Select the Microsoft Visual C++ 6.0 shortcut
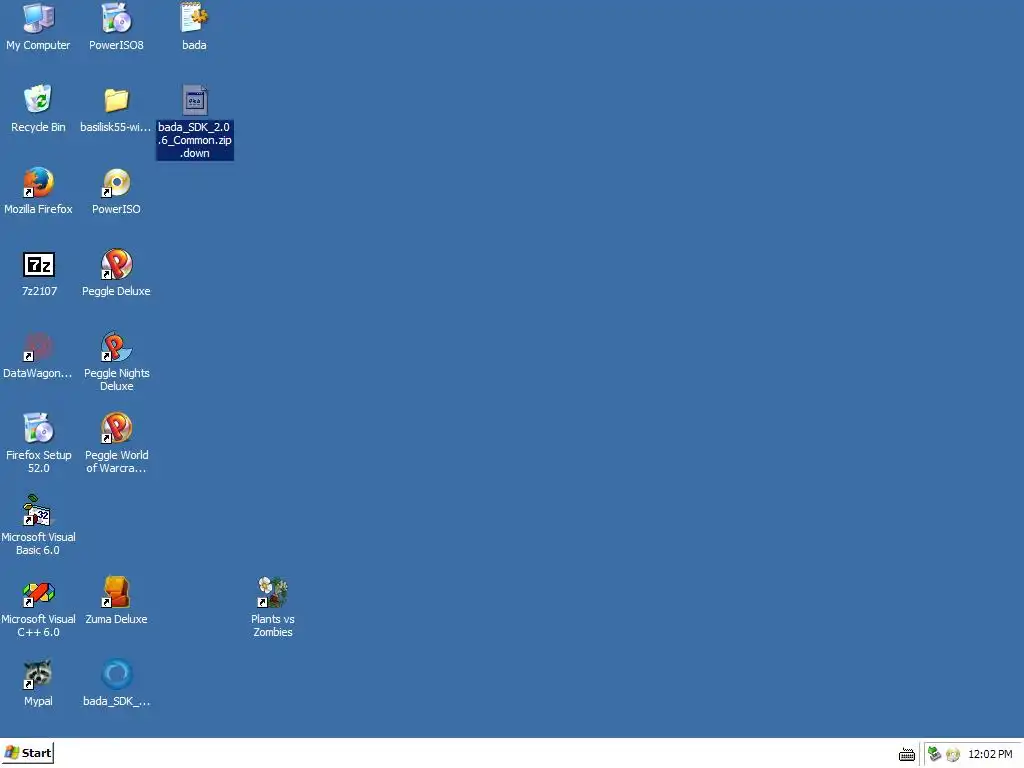This screenshot has width=1024, height=768. pos(39,592)
